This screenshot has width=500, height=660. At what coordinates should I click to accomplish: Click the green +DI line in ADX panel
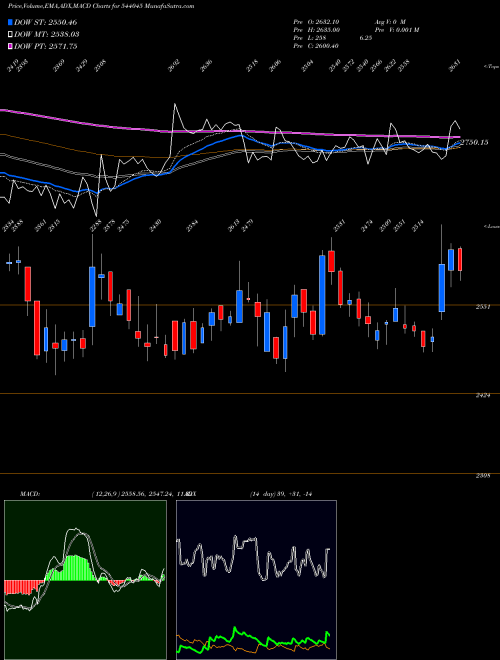tap(253, 640)
